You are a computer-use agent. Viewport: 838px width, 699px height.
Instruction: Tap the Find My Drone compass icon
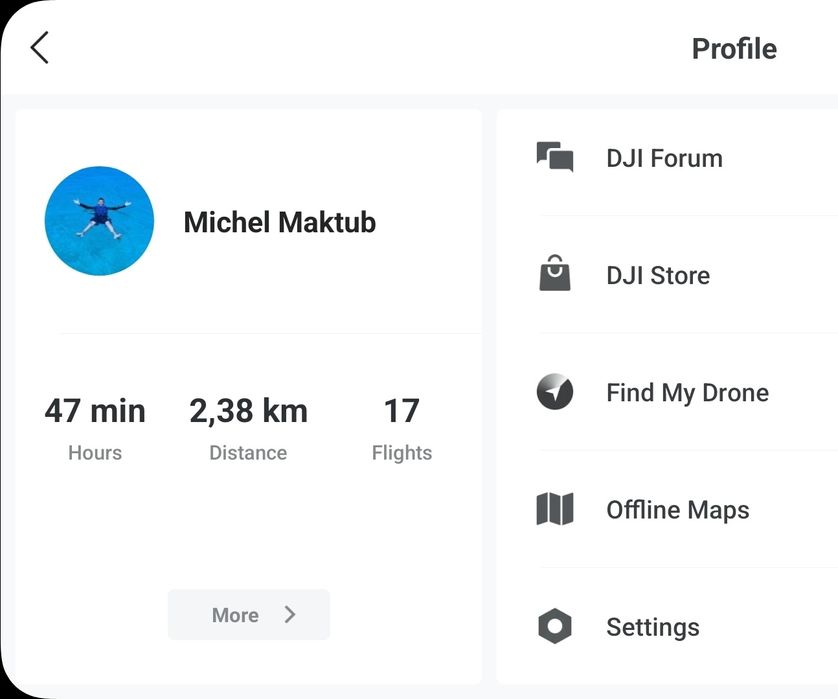555,391
